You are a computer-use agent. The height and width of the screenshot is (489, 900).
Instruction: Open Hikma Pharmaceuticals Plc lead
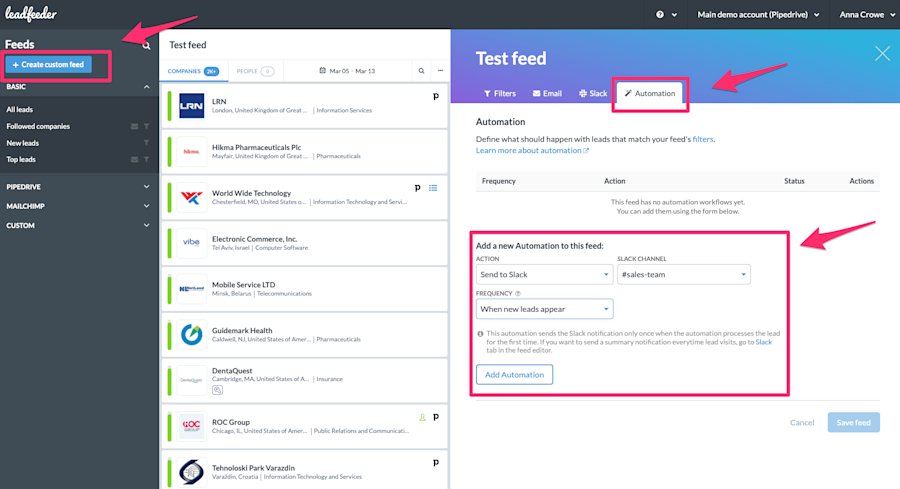(x=305, y=152)
